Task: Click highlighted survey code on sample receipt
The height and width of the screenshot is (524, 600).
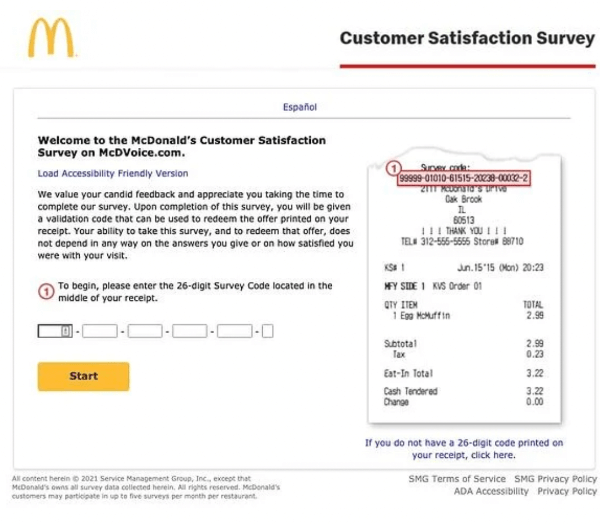Action: [x=464, y=178]
